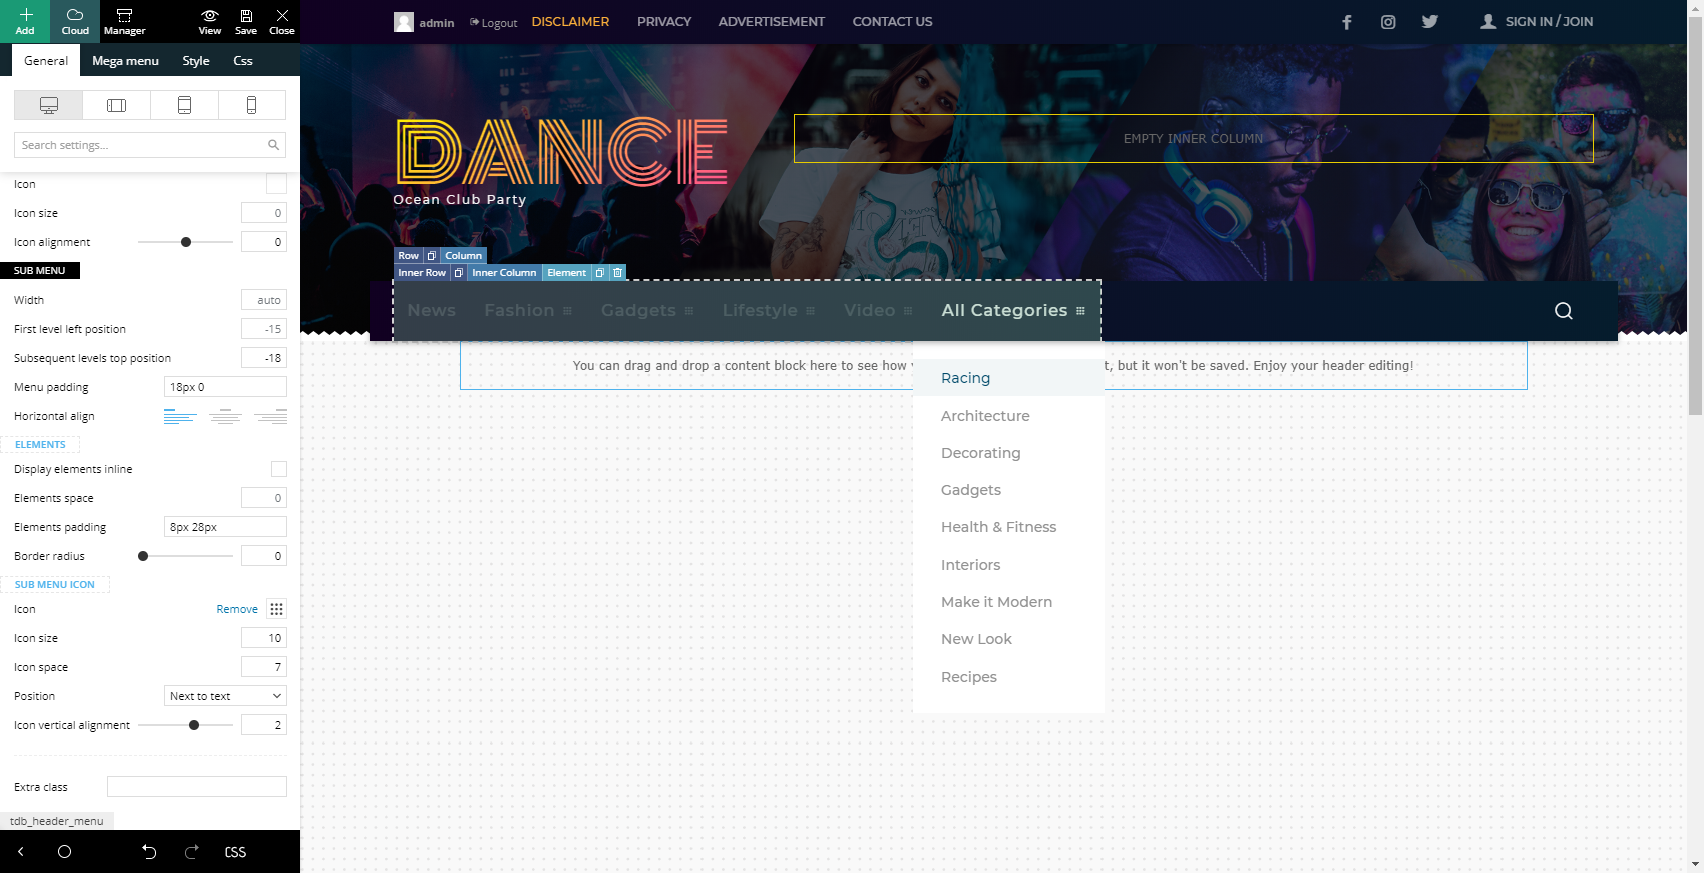
Task: Click the Border radius slider handle
Action: point(143,556)
